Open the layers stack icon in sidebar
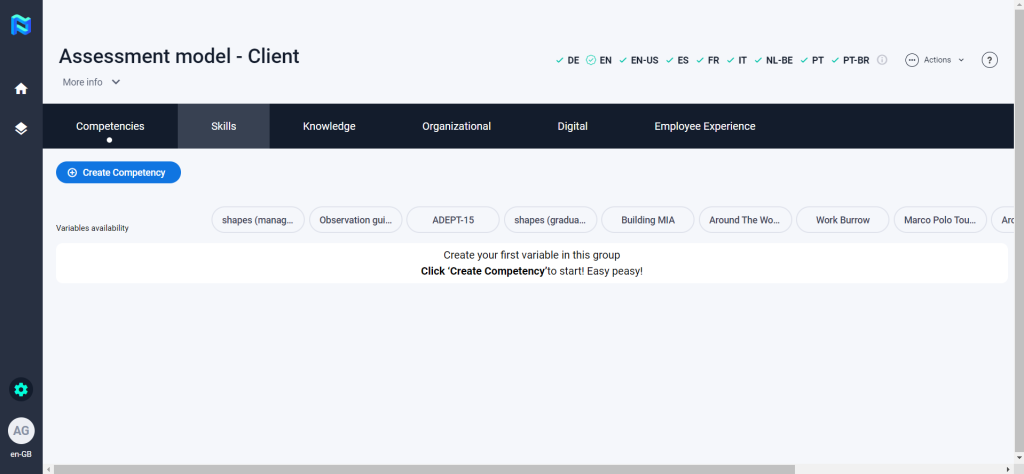Screen dimensions: 1024x474 (21, 129)
